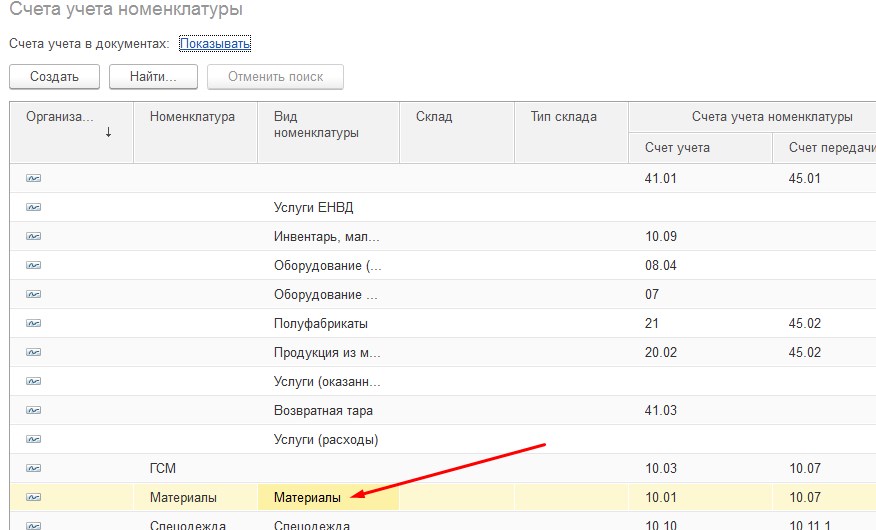Select the 07 account cell
The width and height of the screenshot is (876, 530).
[701, 294]
